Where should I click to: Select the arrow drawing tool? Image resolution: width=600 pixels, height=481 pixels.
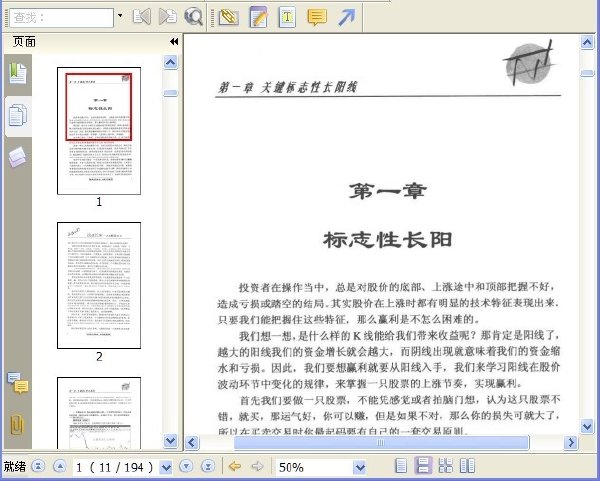347,17
